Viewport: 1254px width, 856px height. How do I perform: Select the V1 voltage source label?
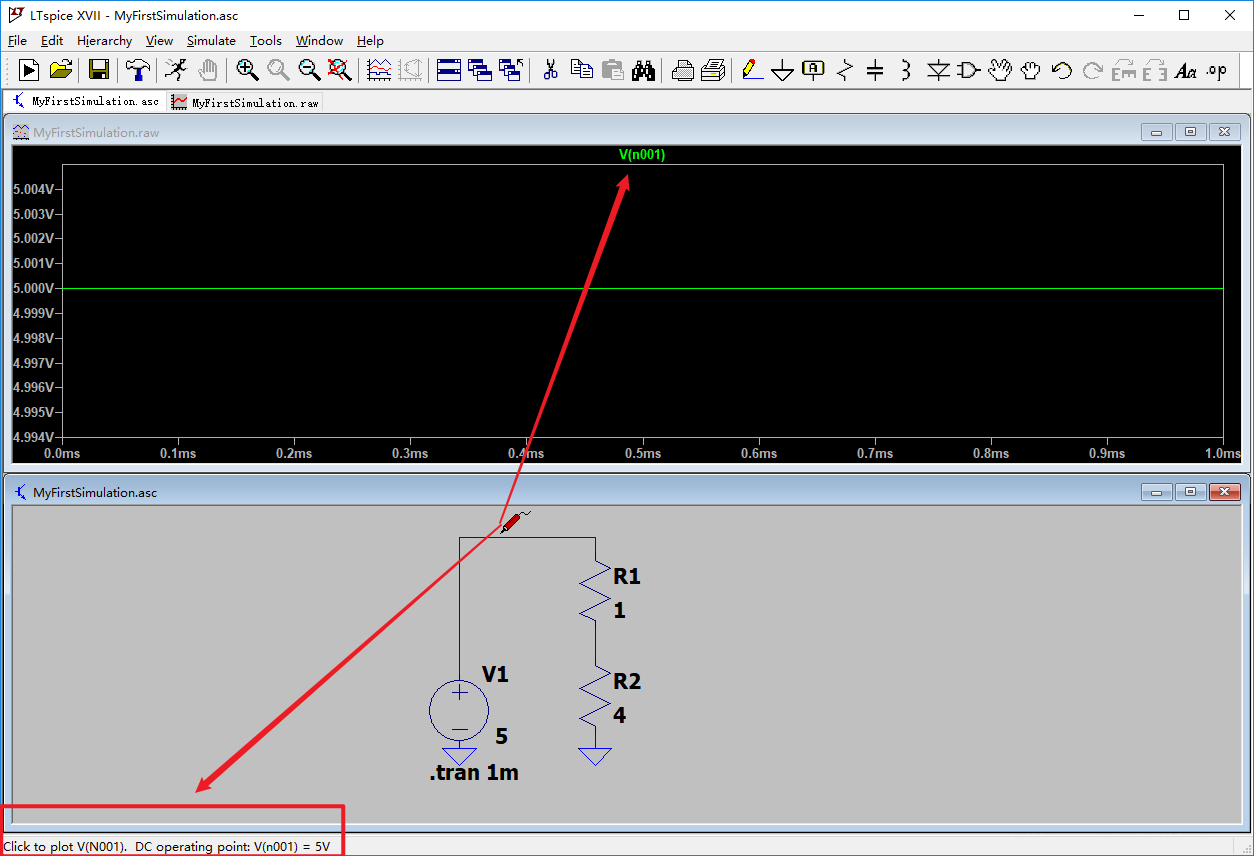click(x=495, y=674)
